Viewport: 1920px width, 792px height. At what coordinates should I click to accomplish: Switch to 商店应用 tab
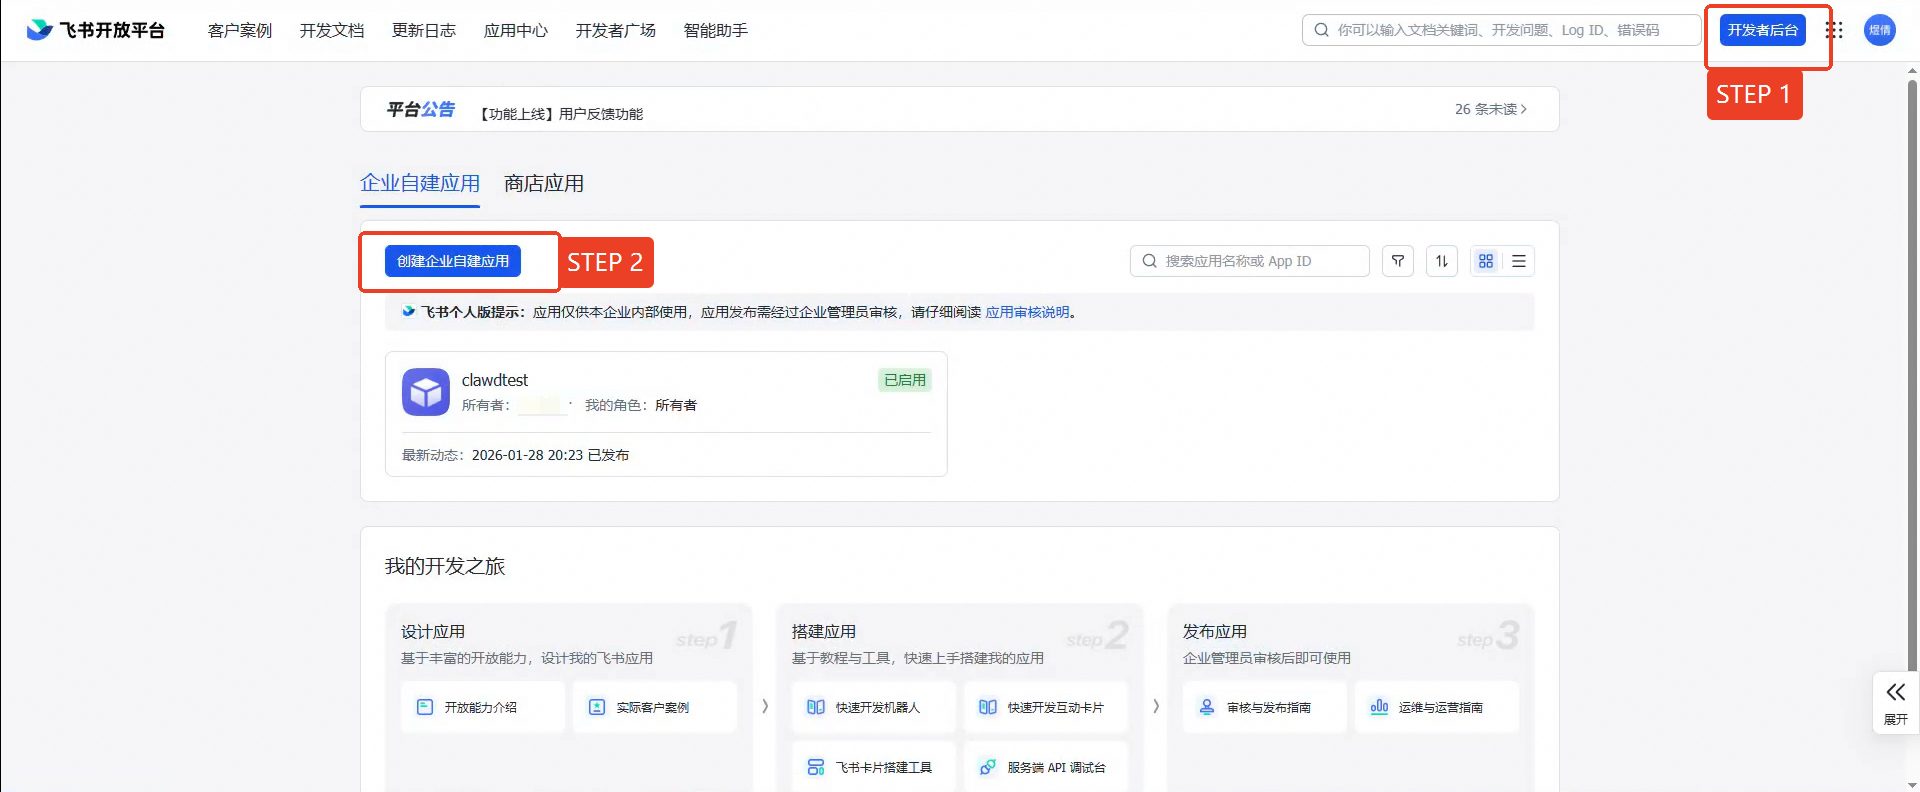point(544,184)
